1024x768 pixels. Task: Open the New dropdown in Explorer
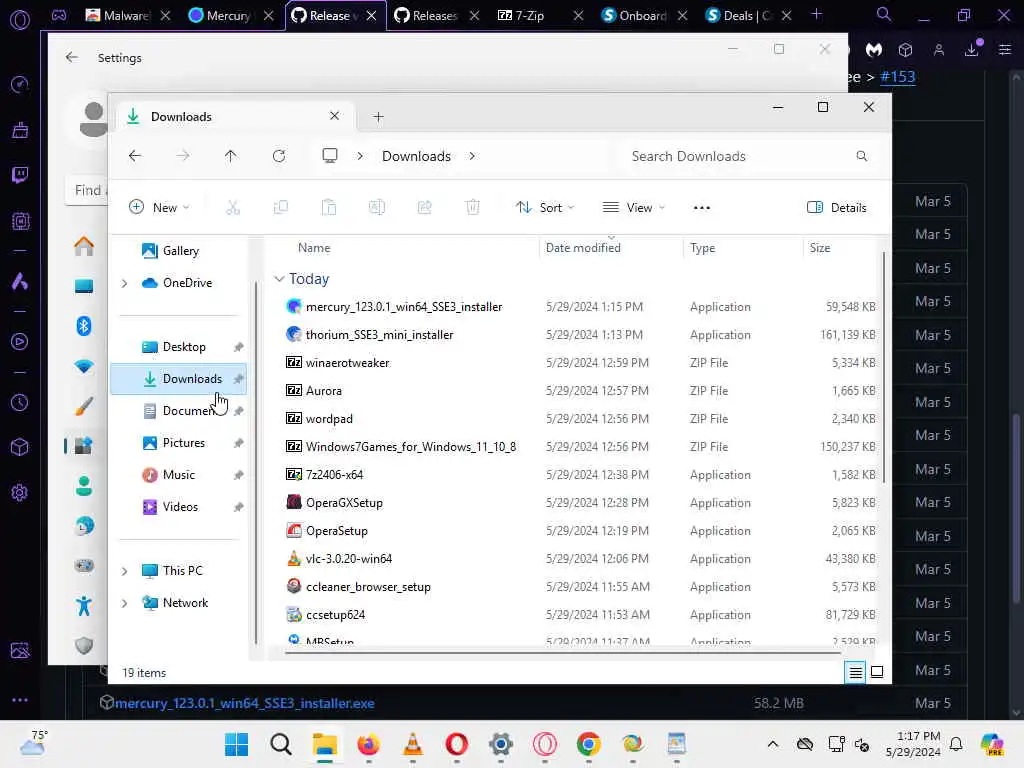pos(159,208)
